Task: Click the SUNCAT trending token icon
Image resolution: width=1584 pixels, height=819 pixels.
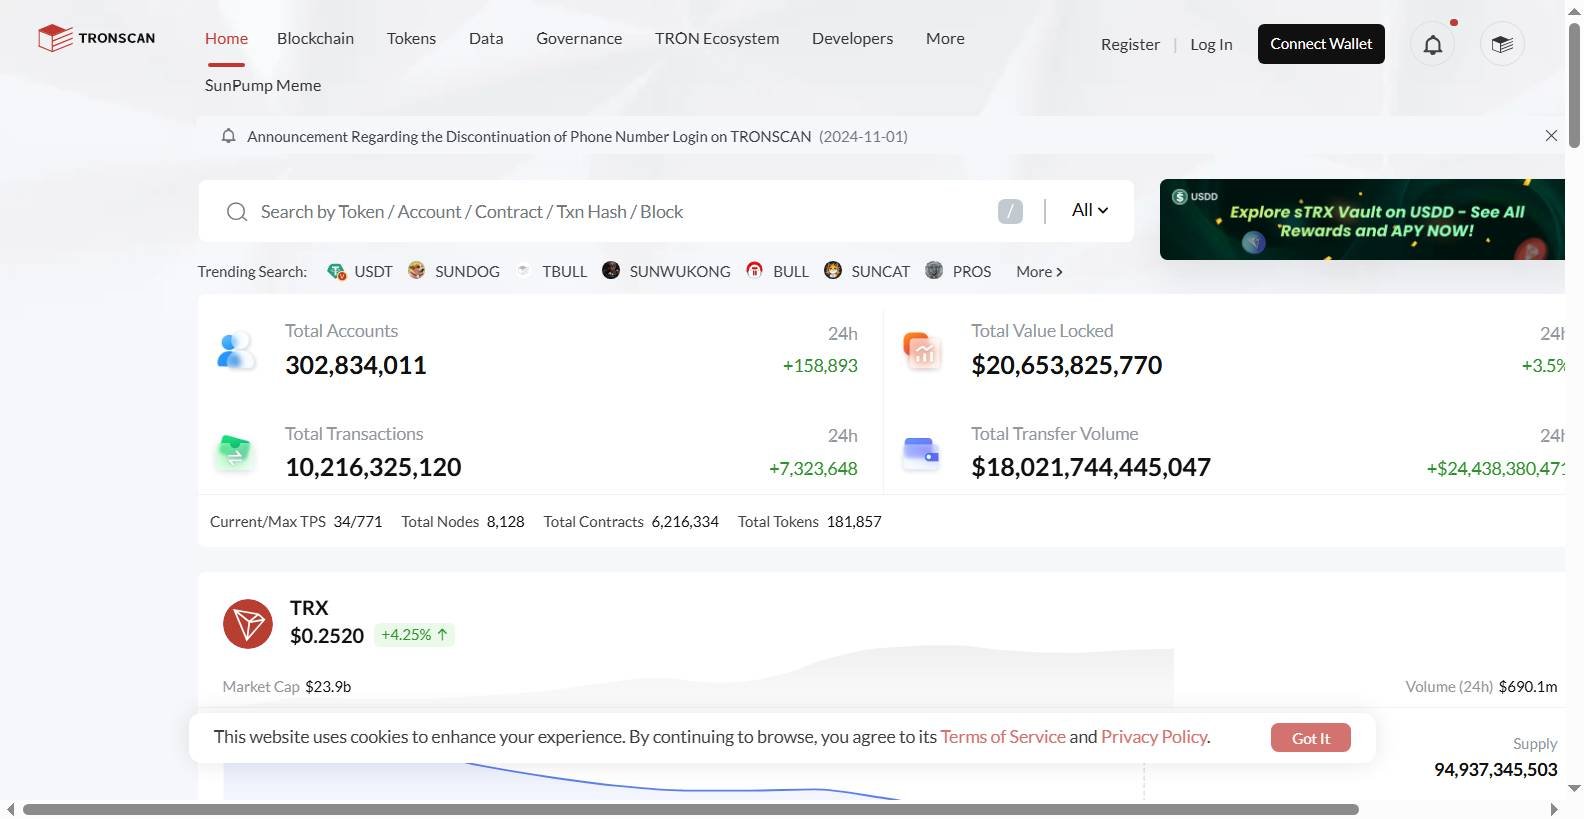Action: coord(833,270)
